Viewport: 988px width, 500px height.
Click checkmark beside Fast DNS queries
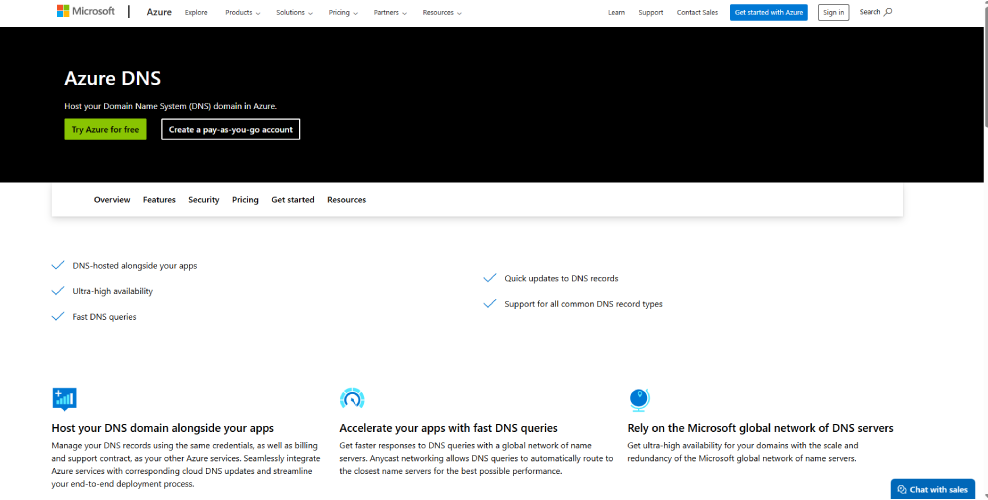58,316
